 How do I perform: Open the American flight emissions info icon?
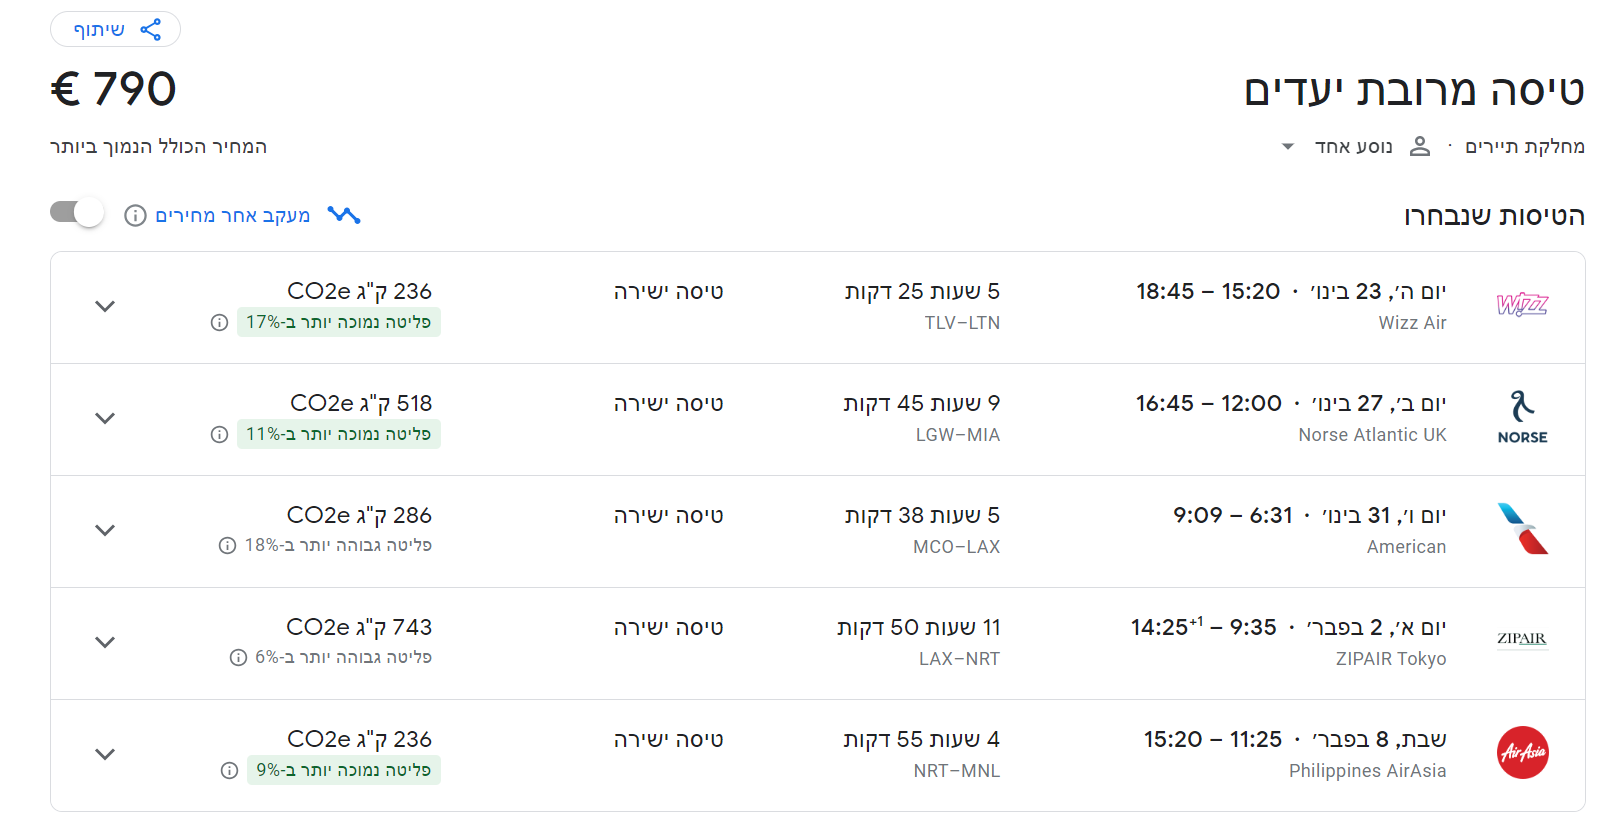click(x=227, y=545)
